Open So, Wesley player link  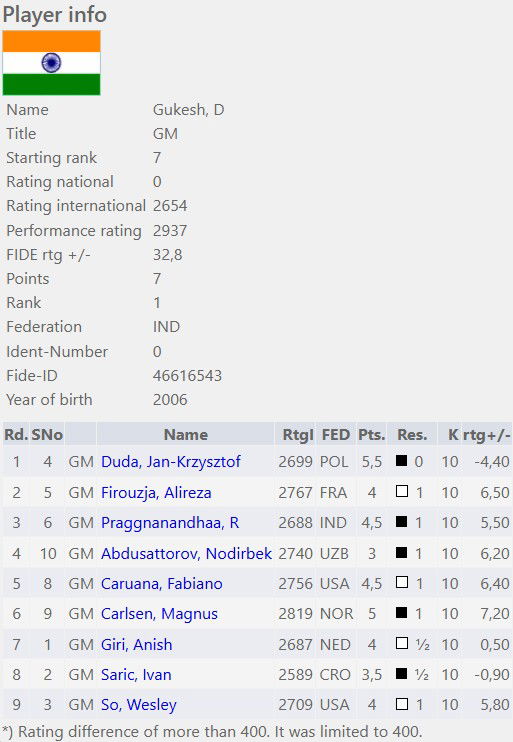[x=138, y=705]
